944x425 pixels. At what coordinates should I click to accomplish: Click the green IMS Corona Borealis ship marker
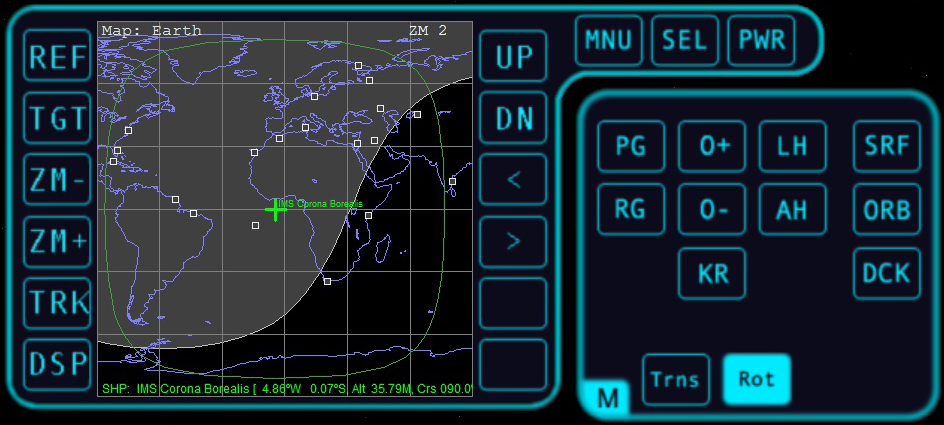275,209
